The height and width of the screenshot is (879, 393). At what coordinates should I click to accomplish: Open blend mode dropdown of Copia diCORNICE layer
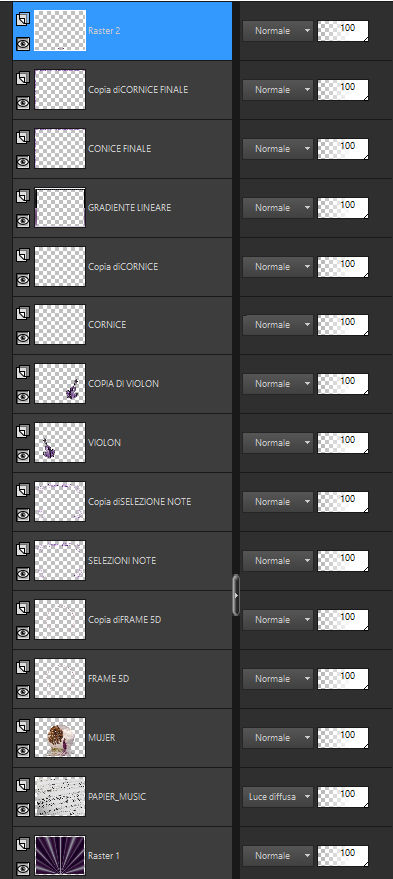278,266
